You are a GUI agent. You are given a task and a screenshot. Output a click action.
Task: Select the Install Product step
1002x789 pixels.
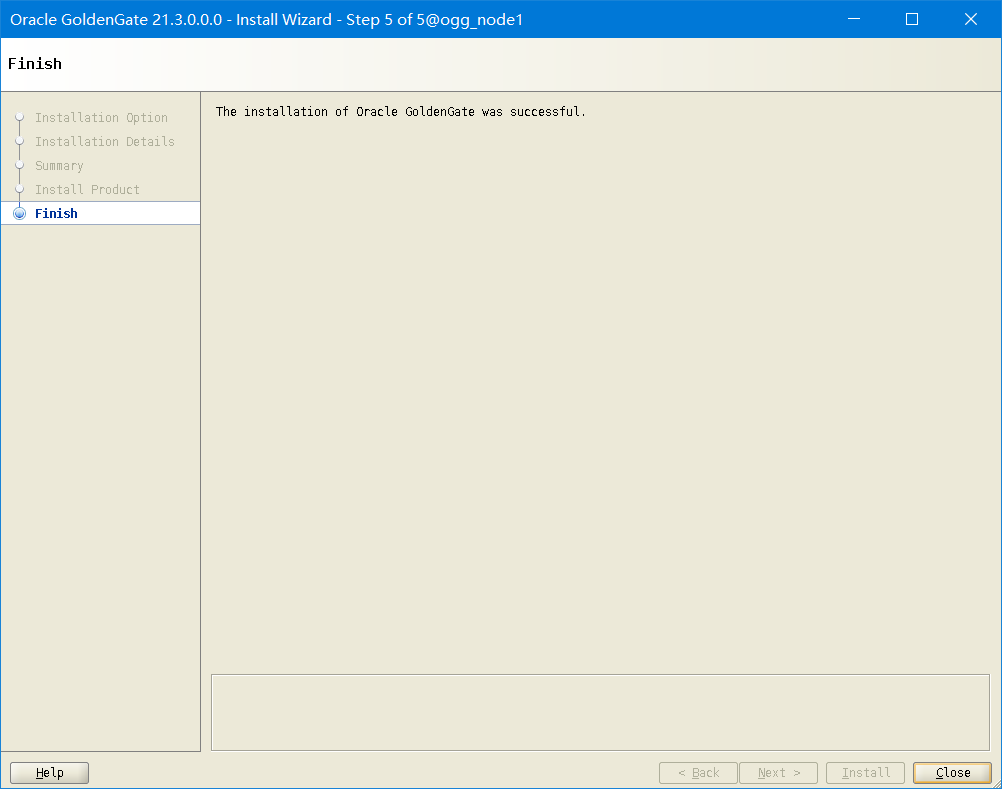click(87, 190)
